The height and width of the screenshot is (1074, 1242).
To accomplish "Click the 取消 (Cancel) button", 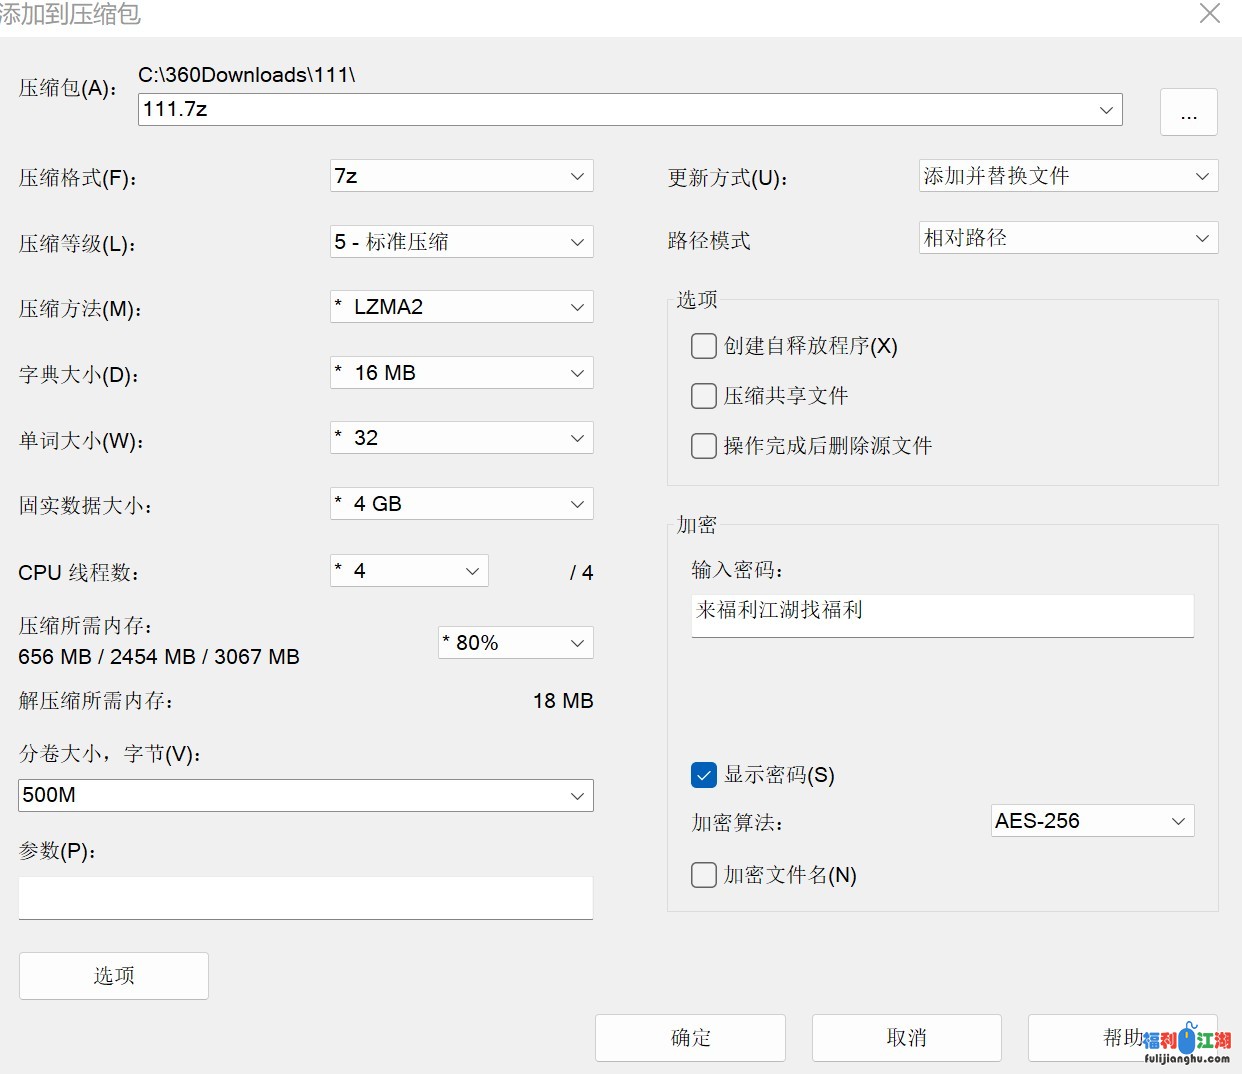I will click(906, 1038).
